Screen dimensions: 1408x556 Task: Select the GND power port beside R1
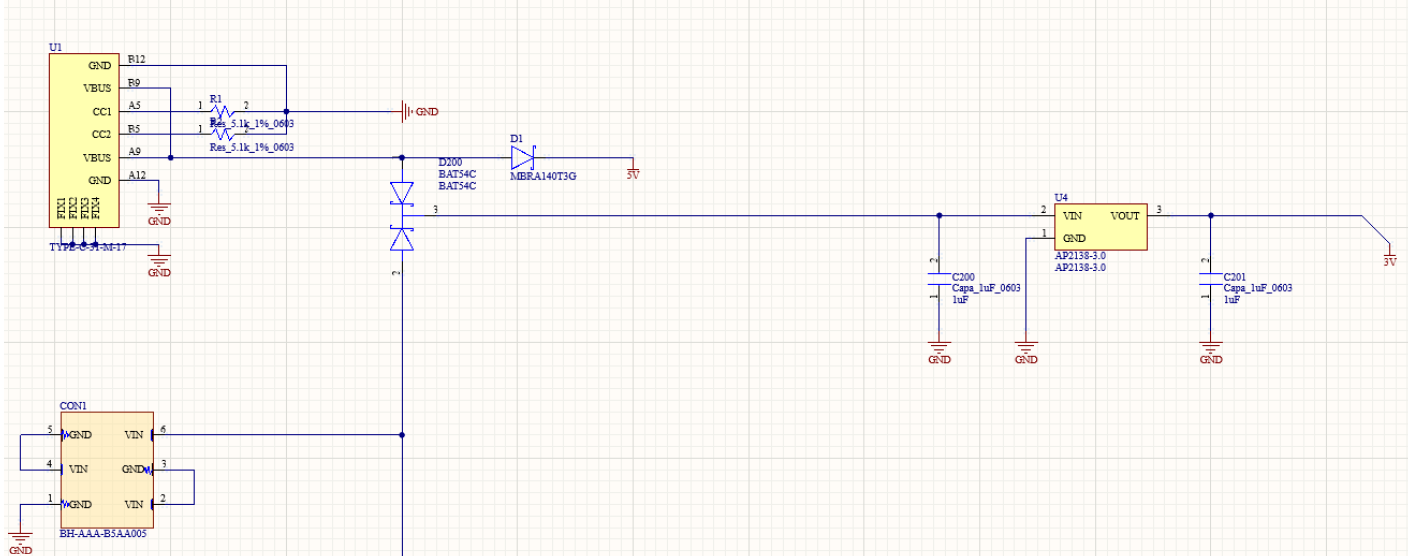(418, 112)
